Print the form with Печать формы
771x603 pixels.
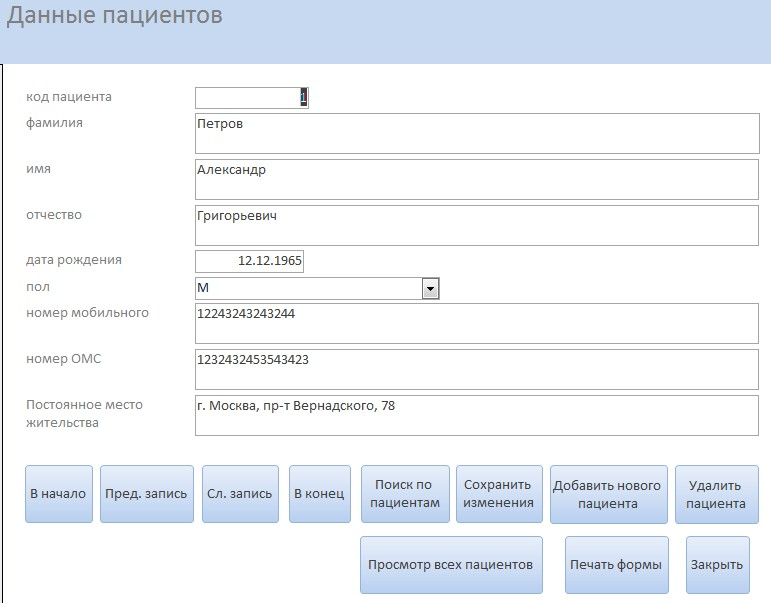click(617, 565)
